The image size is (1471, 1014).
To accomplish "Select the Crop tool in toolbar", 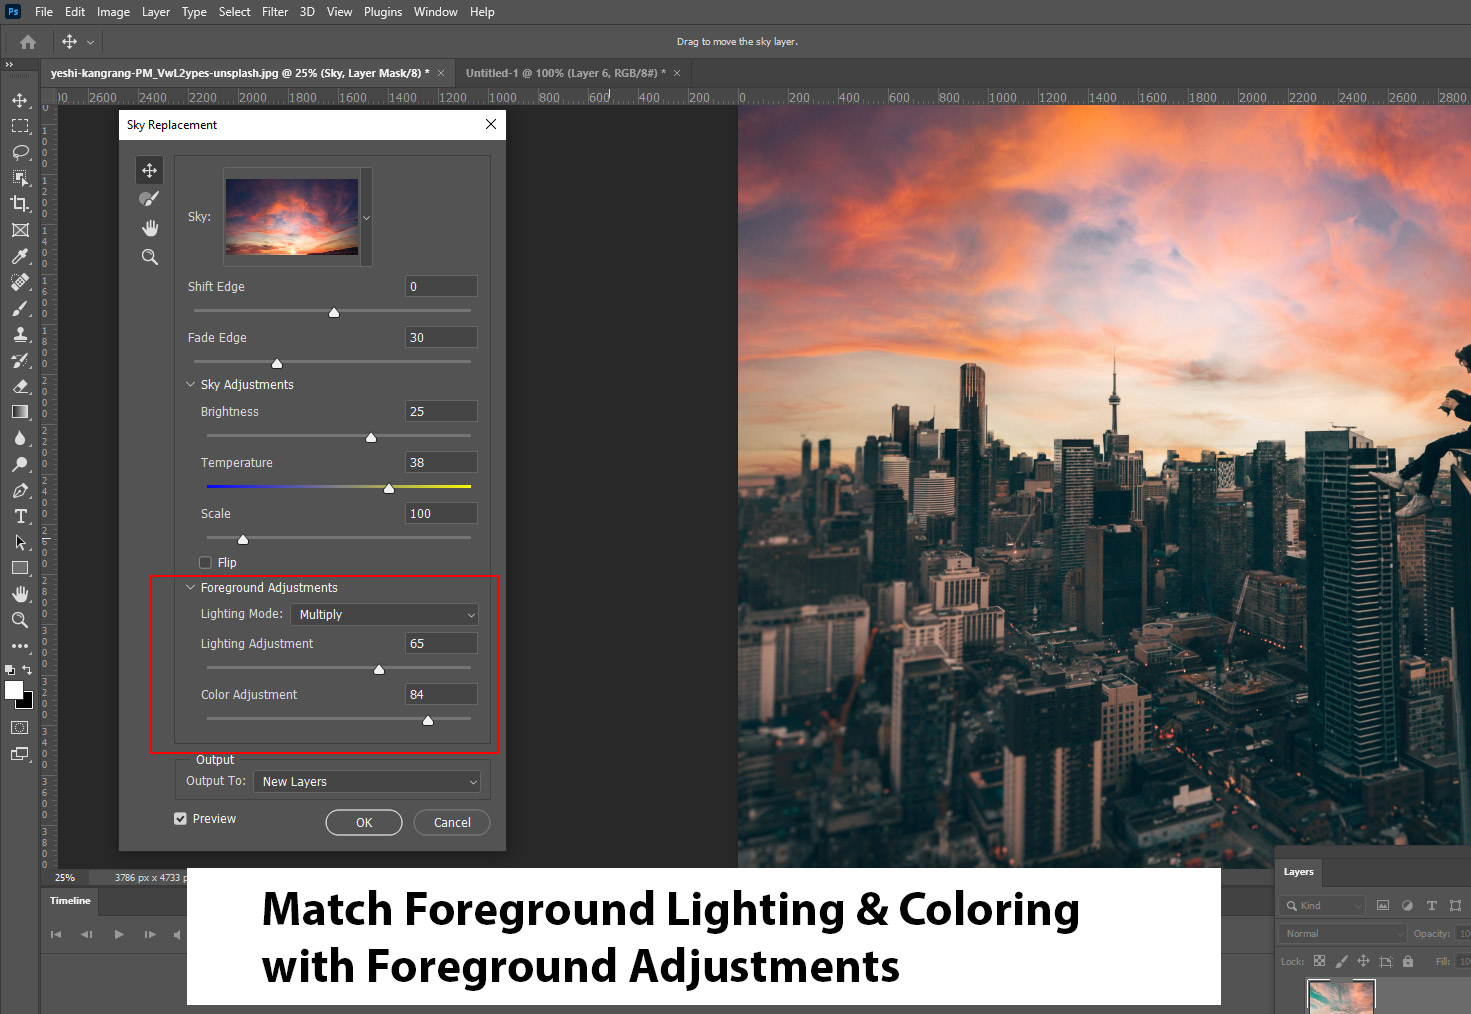I will (20, 204).
